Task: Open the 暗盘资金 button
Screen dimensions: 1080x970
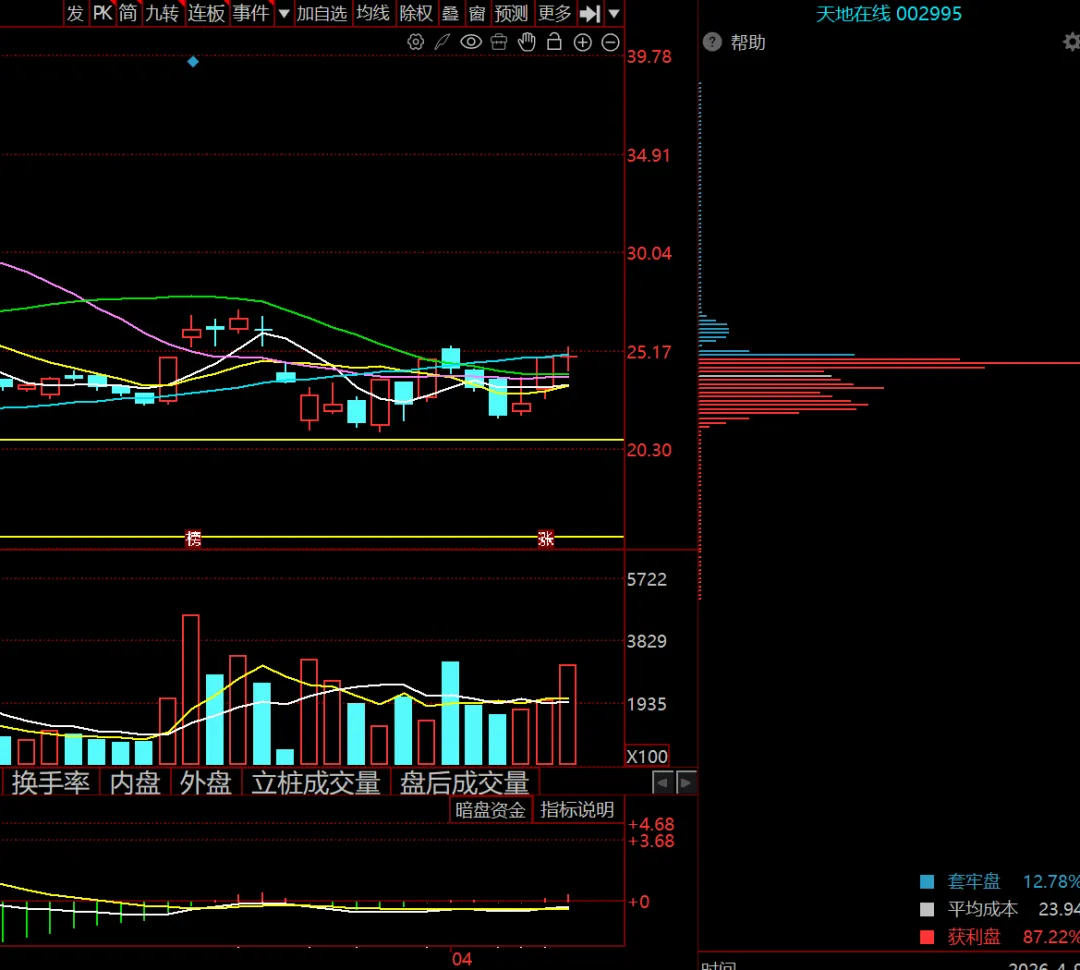Action: pos(490,810)
